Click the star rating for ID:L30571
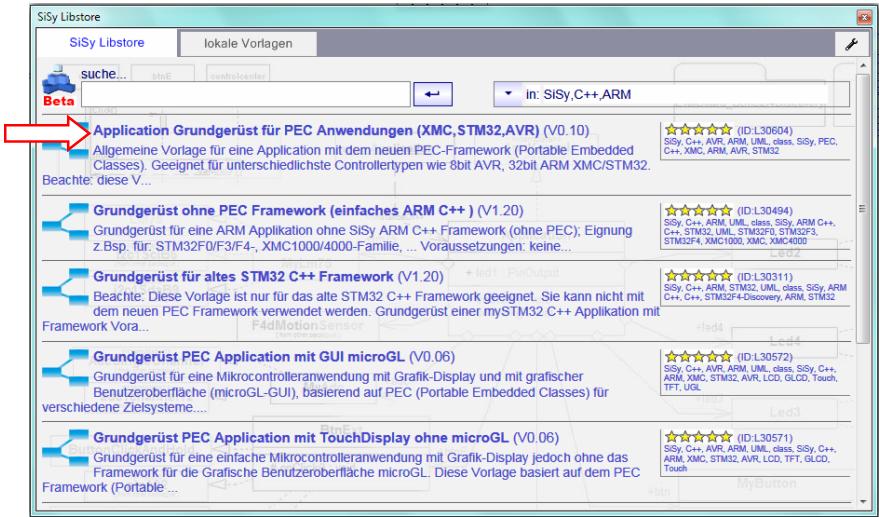 [698, 437]
